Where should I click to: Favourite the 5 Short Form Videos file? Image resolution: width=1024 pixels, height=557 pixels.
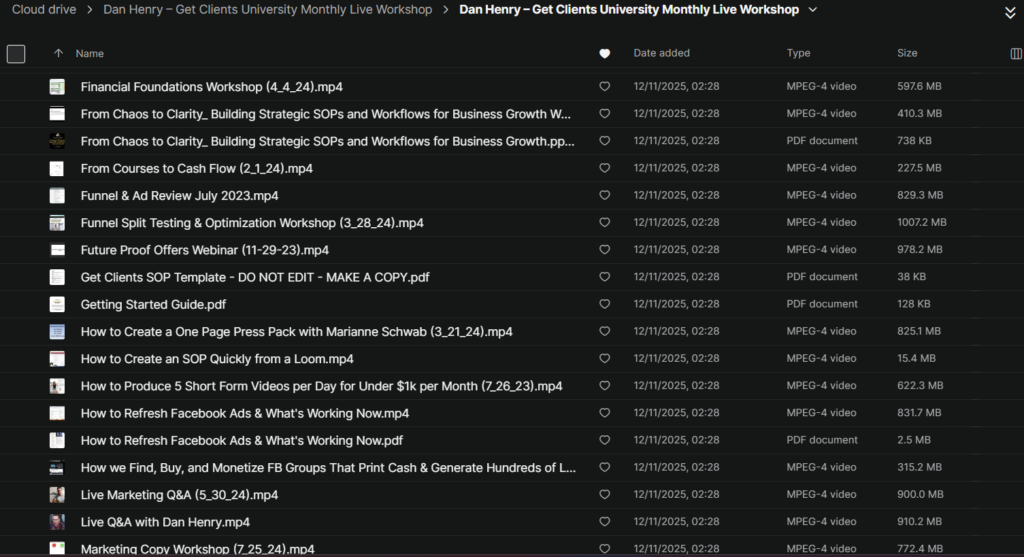605,385
